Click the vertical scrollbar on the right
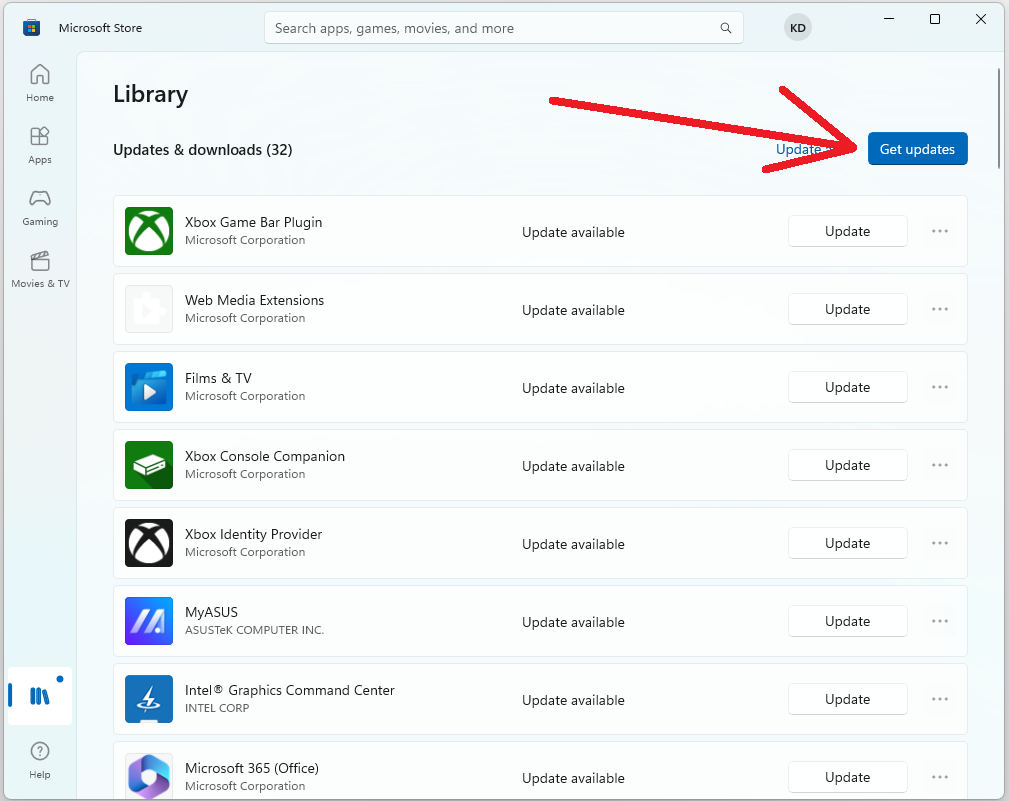 coord(999,120)
